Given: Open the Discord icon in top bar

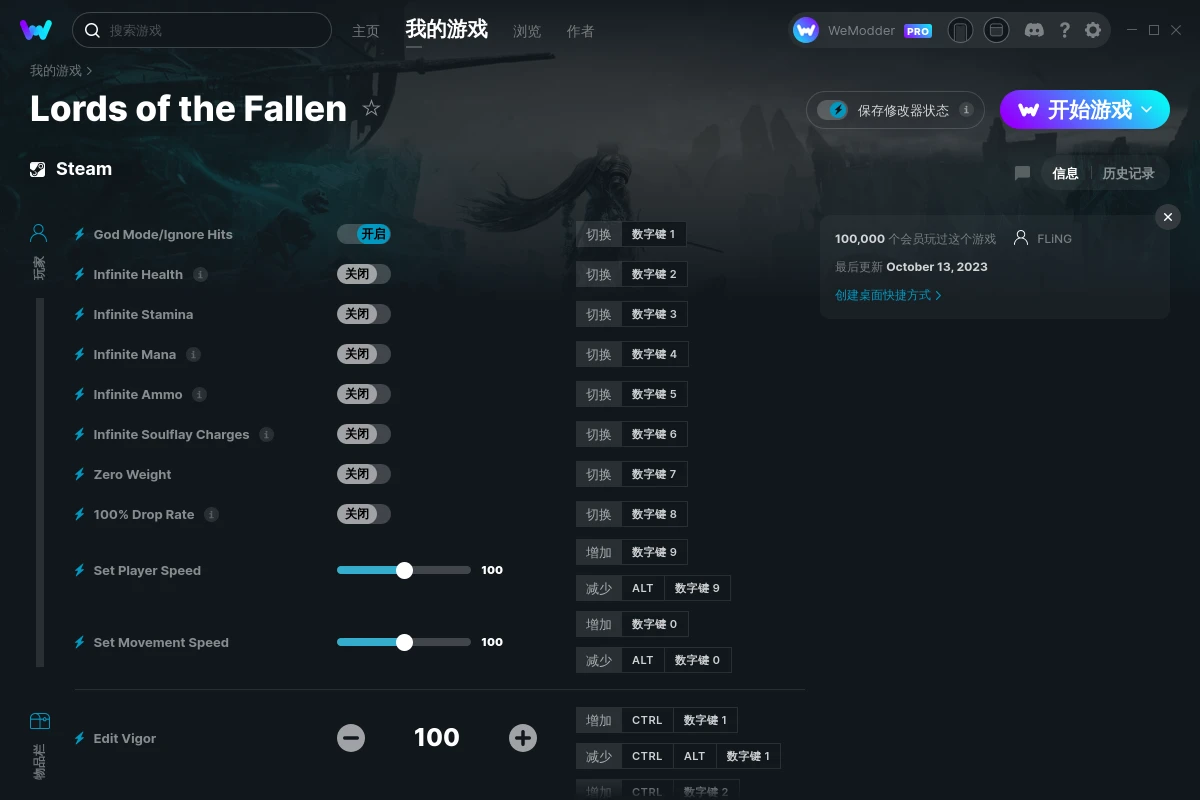Looking at the screenshot, I should point(1035,30).
